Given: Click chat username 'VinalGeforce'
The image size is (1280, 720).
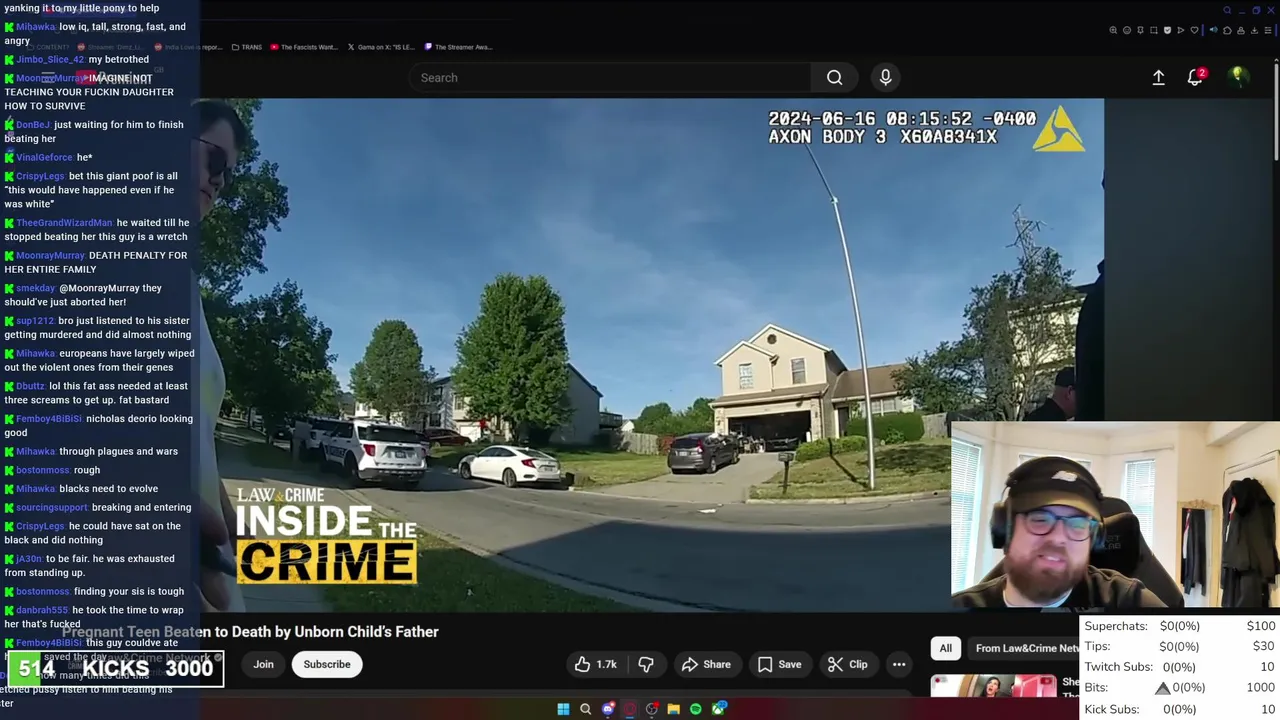Looking at the screenshot, I should click(x=44, y=157).
